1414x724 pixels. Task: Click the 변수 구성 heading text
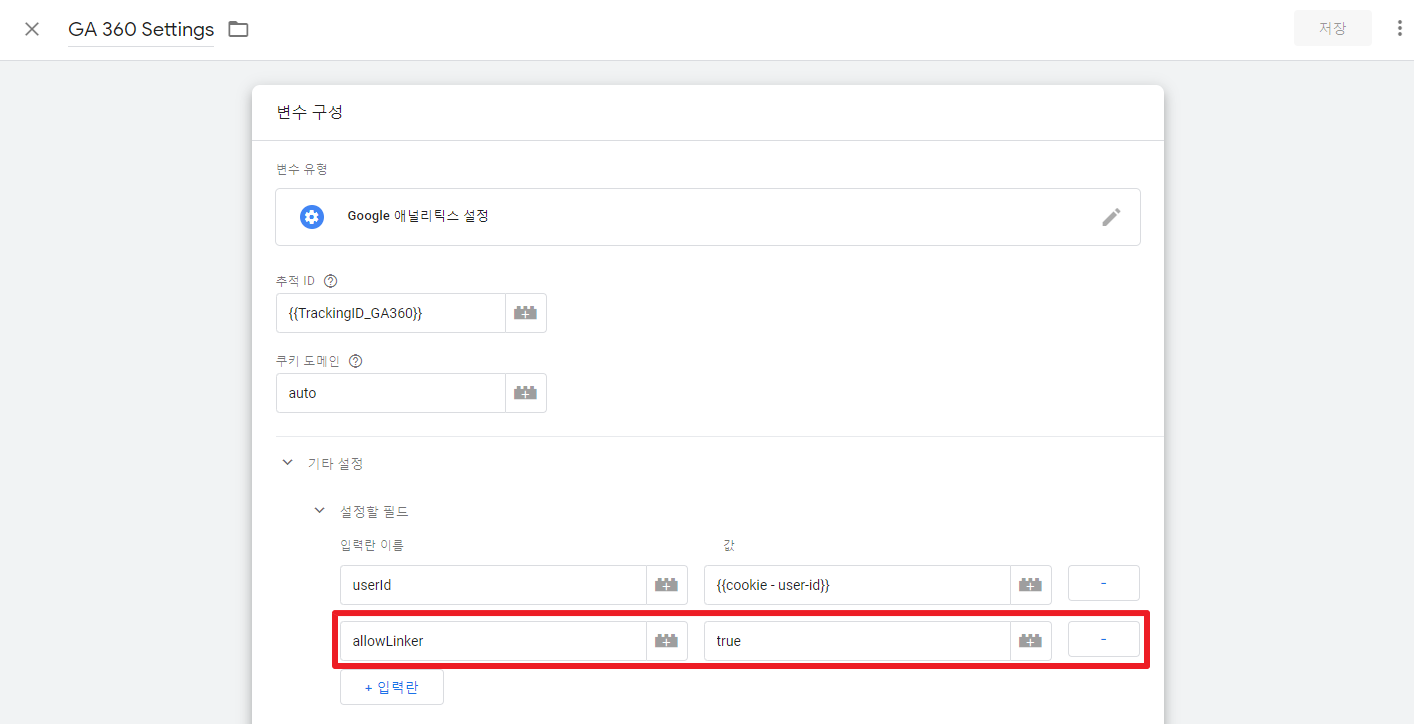(x=309, y=112)
